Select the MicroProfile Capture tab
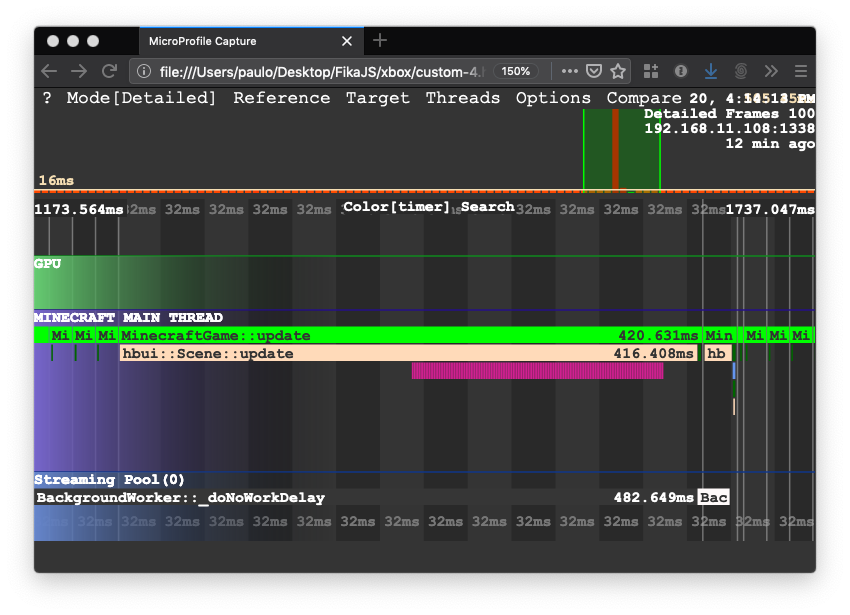 (x=252, y=41)
